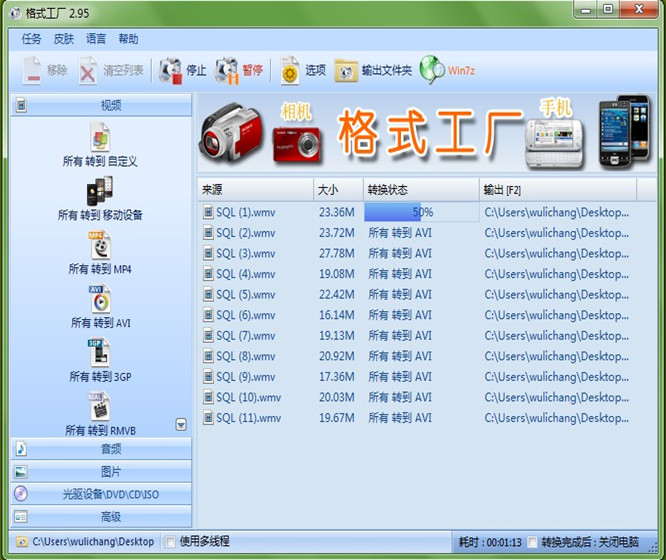This screenshot has width=666, height=560.
Task: Click the white slider phone image in banner
Action: [x=554, y=144]
